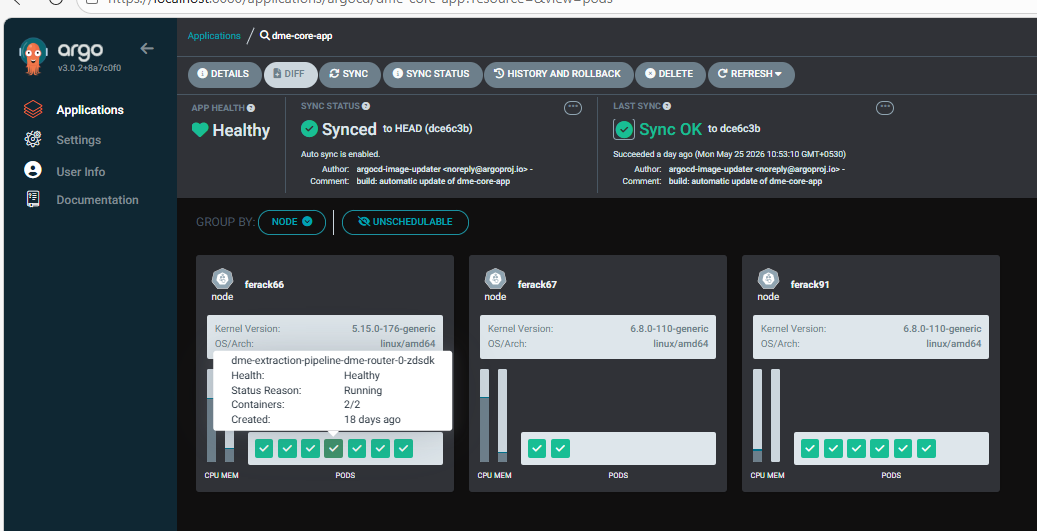Click the first pod on ferack91
This screenshot has height=531, width=1037.
(810, 449)
